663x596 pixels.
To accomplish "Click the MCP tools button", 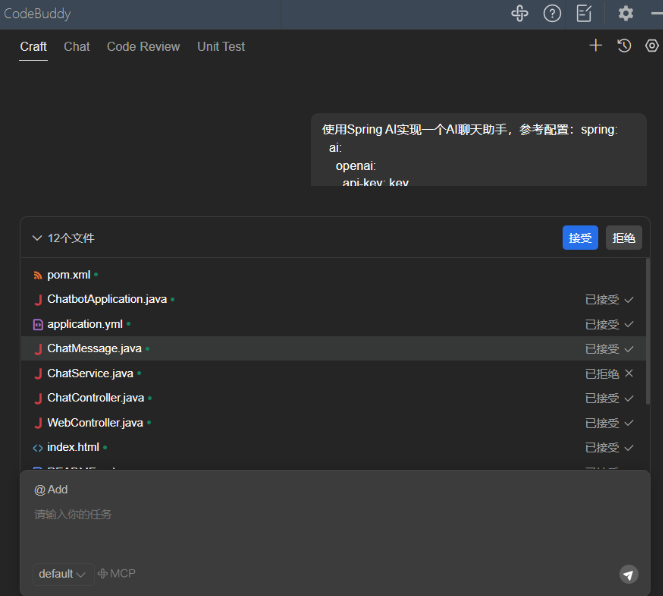I will click(x=117, y=574).
